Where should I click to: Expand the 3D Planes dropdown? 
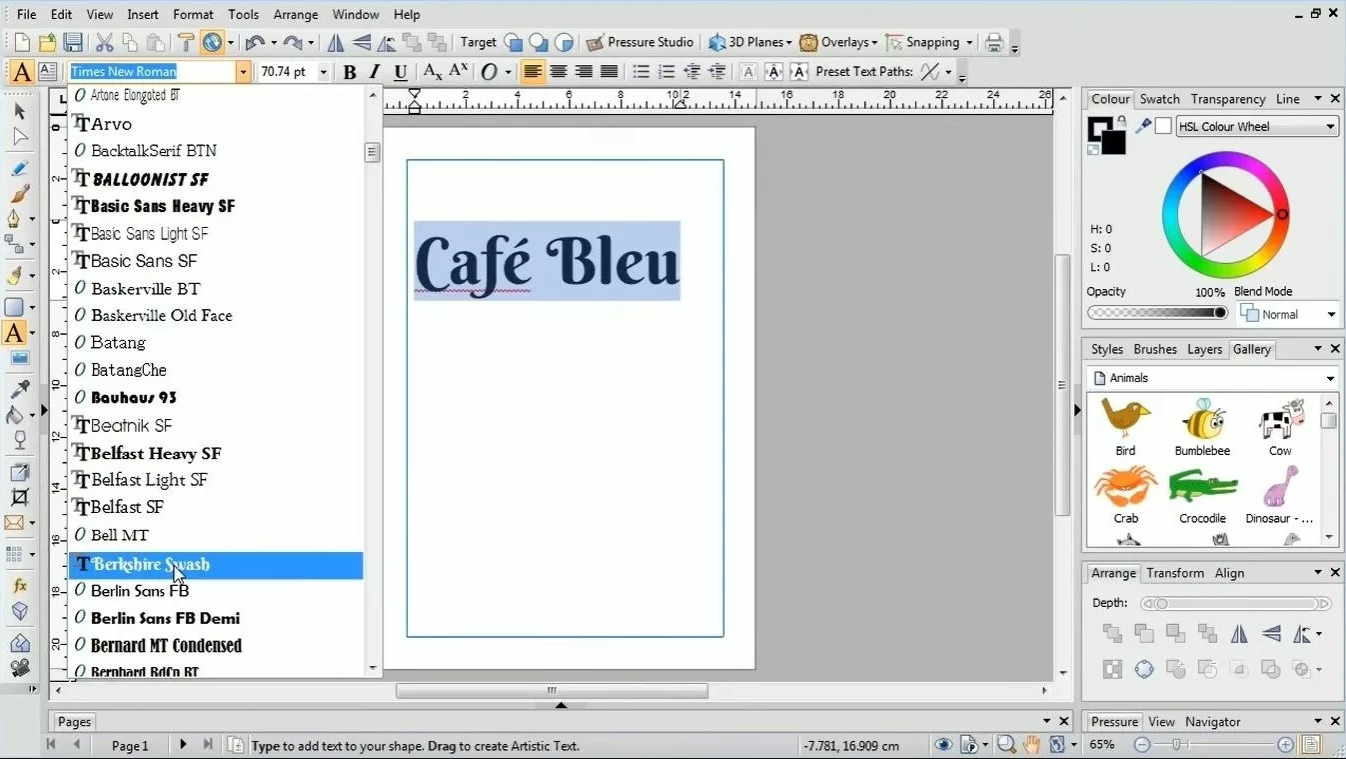pyautogui.click(x=788, y=43)
